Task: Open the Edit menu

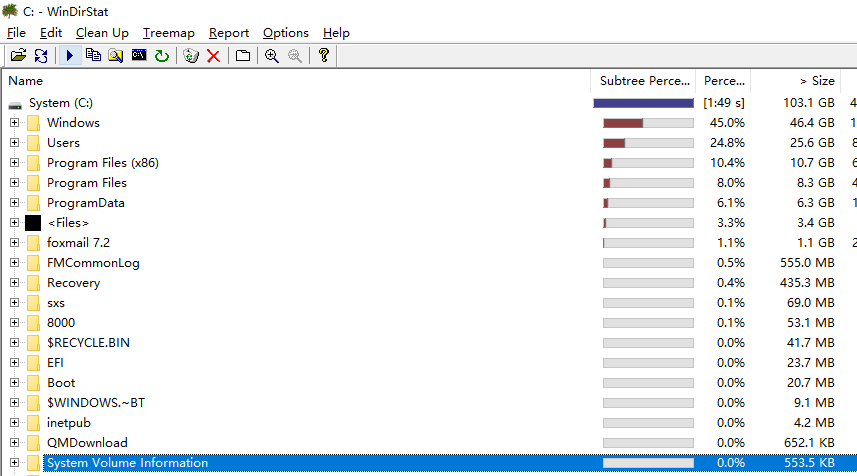Action: [51, 33]
